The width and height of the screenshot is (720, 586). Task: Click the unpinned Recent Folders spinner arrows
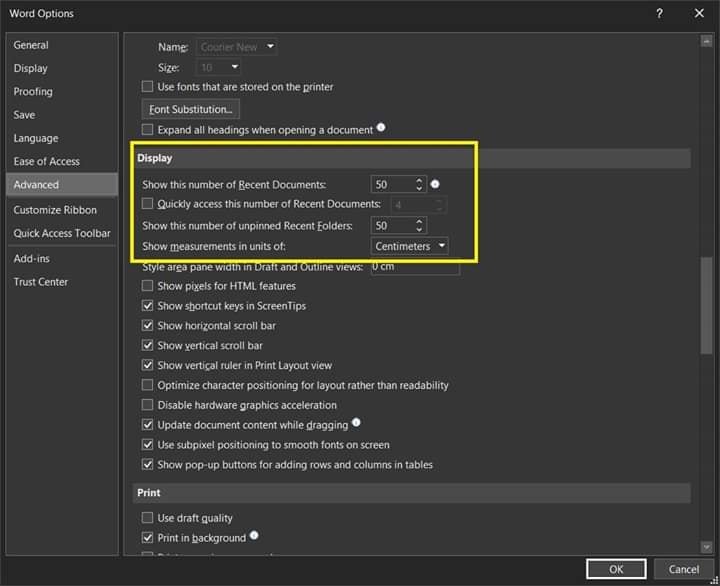point(419,225)
